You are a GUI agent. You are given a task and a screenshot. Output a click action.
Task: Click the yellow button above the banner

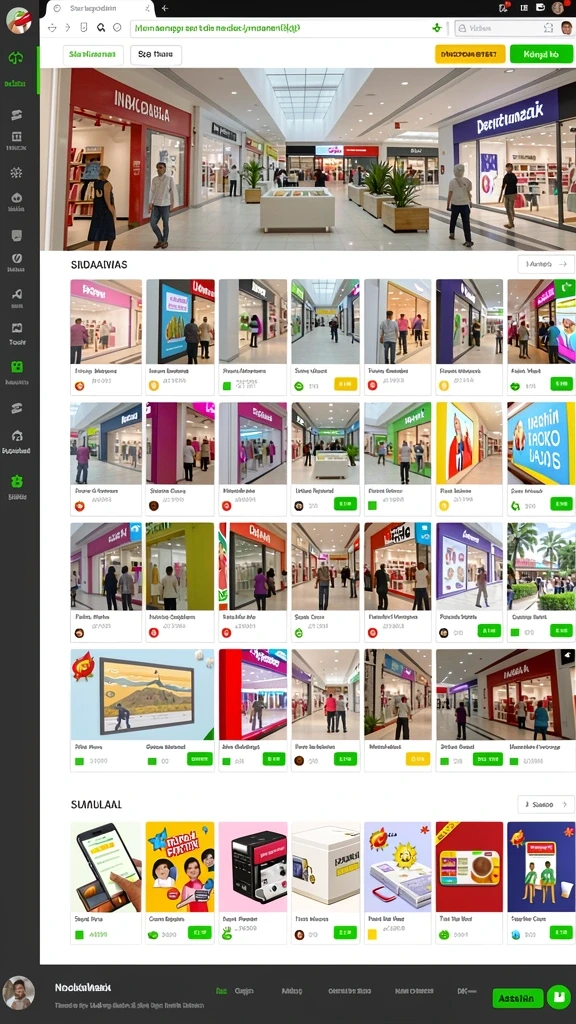click(470, 54)
